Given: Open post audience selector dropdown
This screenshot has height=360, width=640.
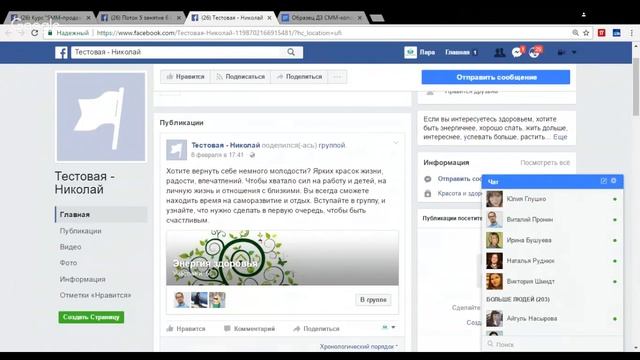Looking at the screenshot, I should point(389,327).
